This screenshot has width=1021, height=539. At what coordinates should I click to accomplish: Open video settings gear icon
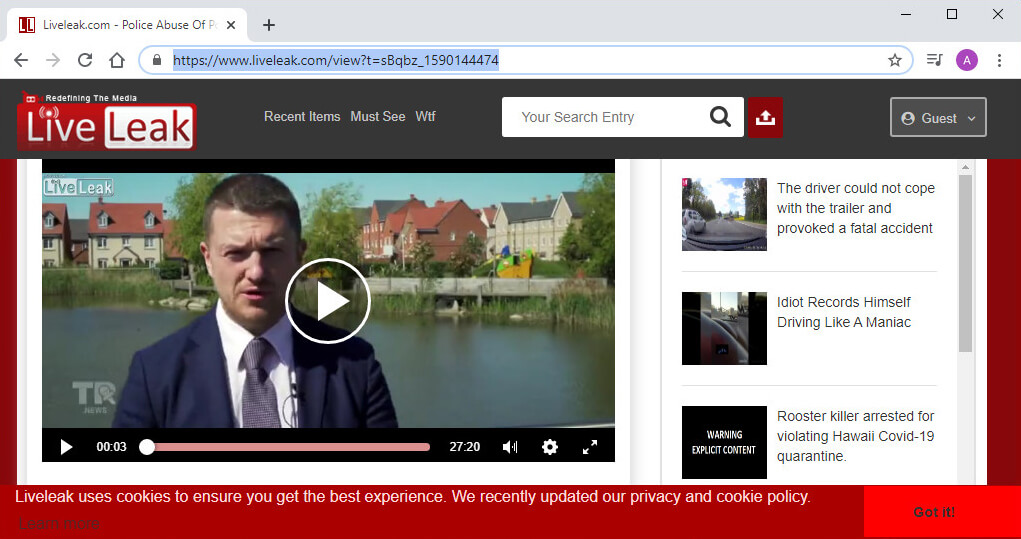coord(549,447)
